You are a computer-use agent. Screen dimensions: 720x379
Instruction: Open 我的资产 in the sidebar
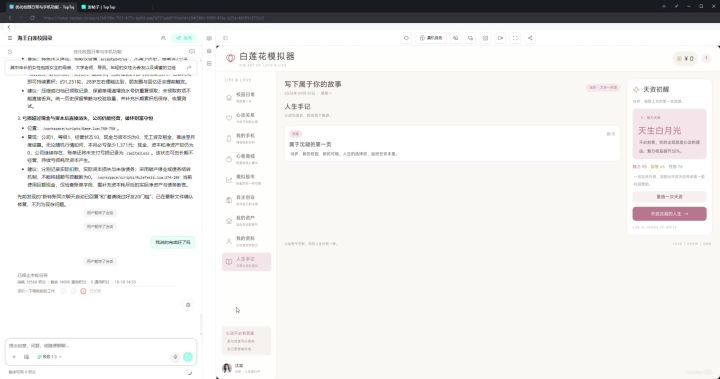click(246, 221)
